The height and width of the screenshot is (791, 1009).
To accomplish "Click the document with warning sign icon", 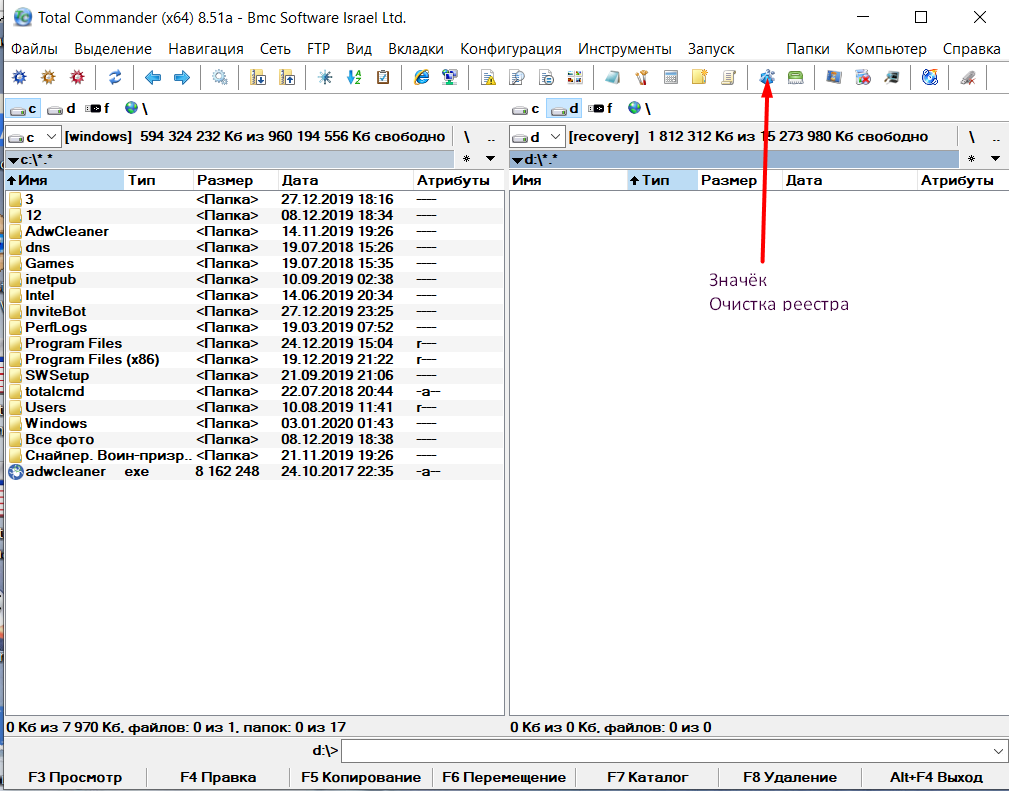I will coord(488,78).
